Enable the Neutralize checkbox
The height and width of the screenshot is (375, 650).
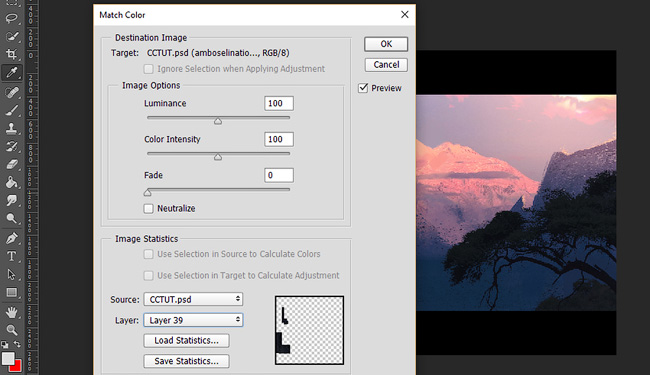pyautogui.click(x=148, y=208)
